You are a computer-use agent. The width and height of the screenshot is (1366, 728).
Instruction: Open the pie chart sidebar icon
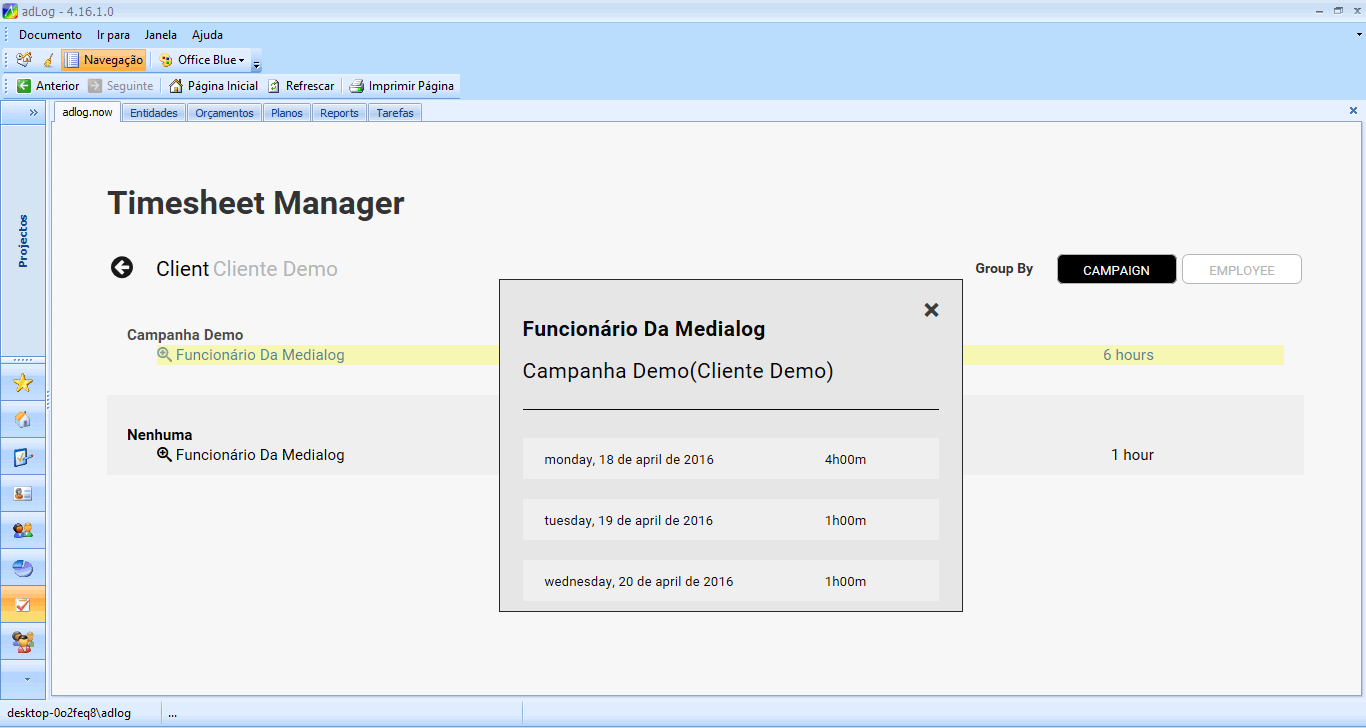[23, 568]
